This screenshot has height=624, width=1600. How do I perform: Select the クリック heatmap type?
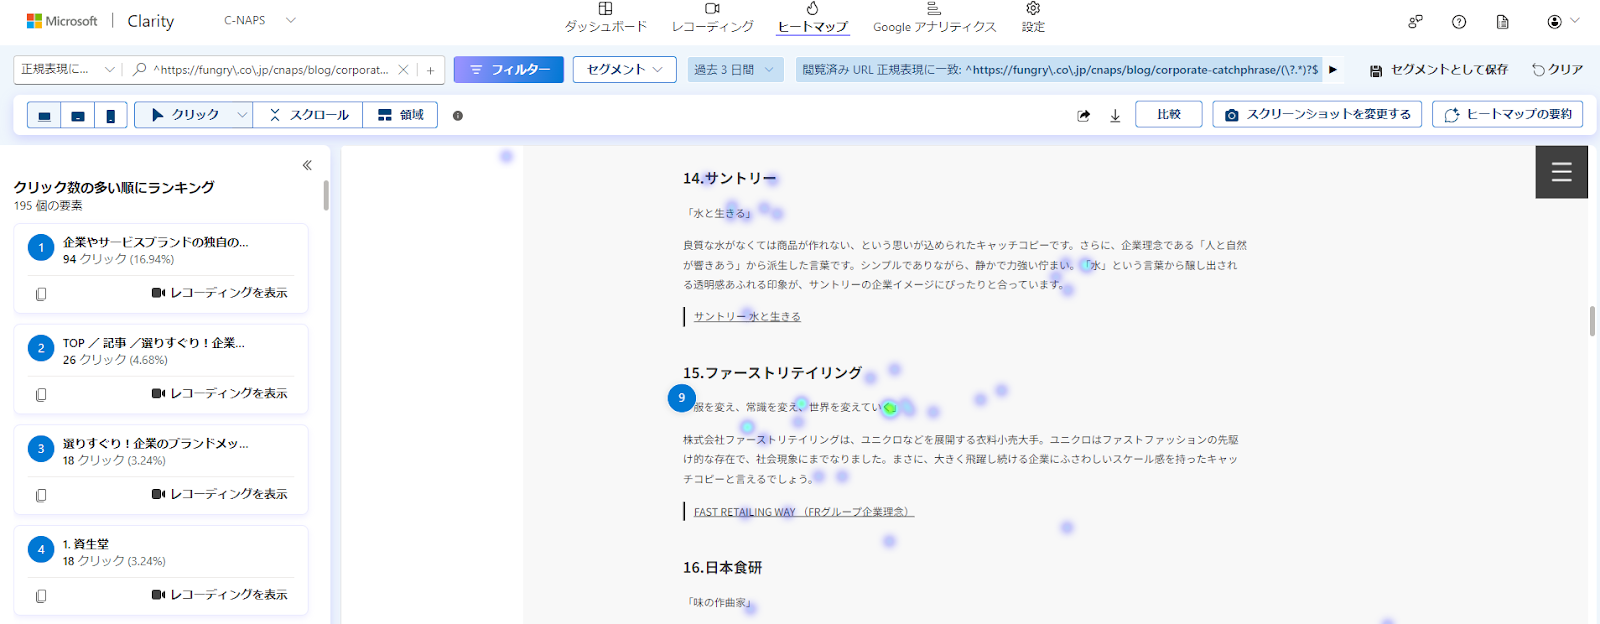(x=185, y=115)
